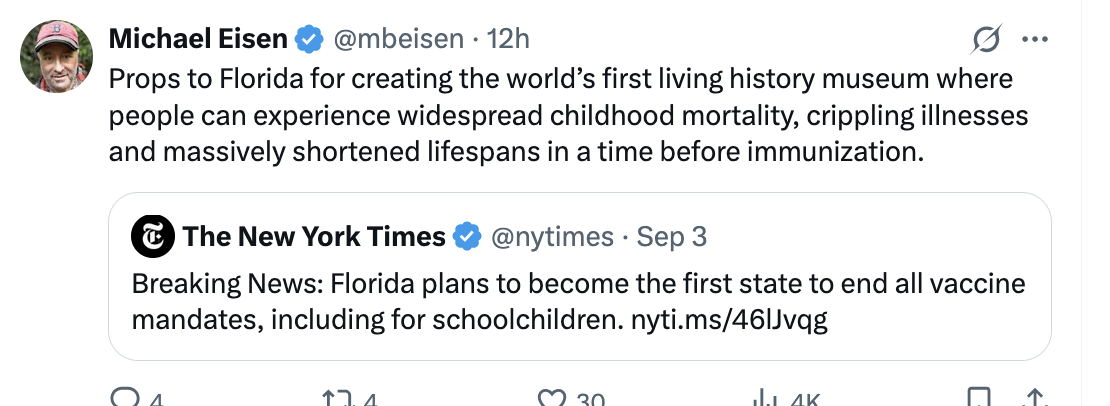The height and width of the screenshot is (406, 1110).
Task: Click the 12h post timestamp
Action: 508,39
